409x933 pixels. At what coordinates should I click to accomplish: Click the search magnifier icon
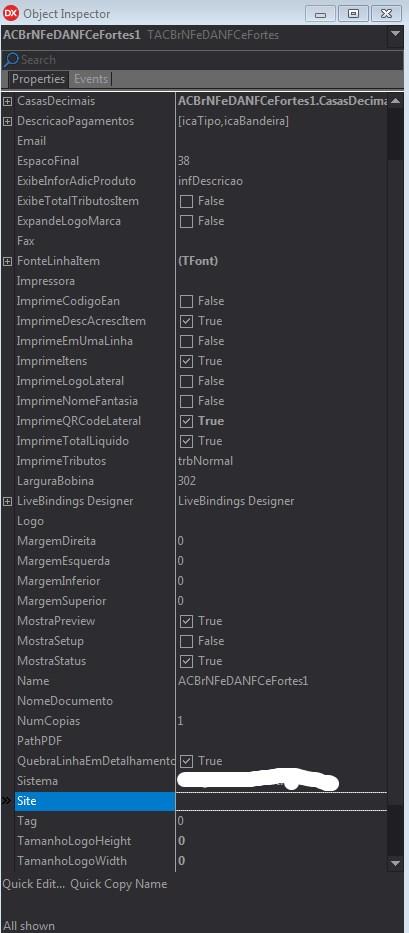[11, 60]
